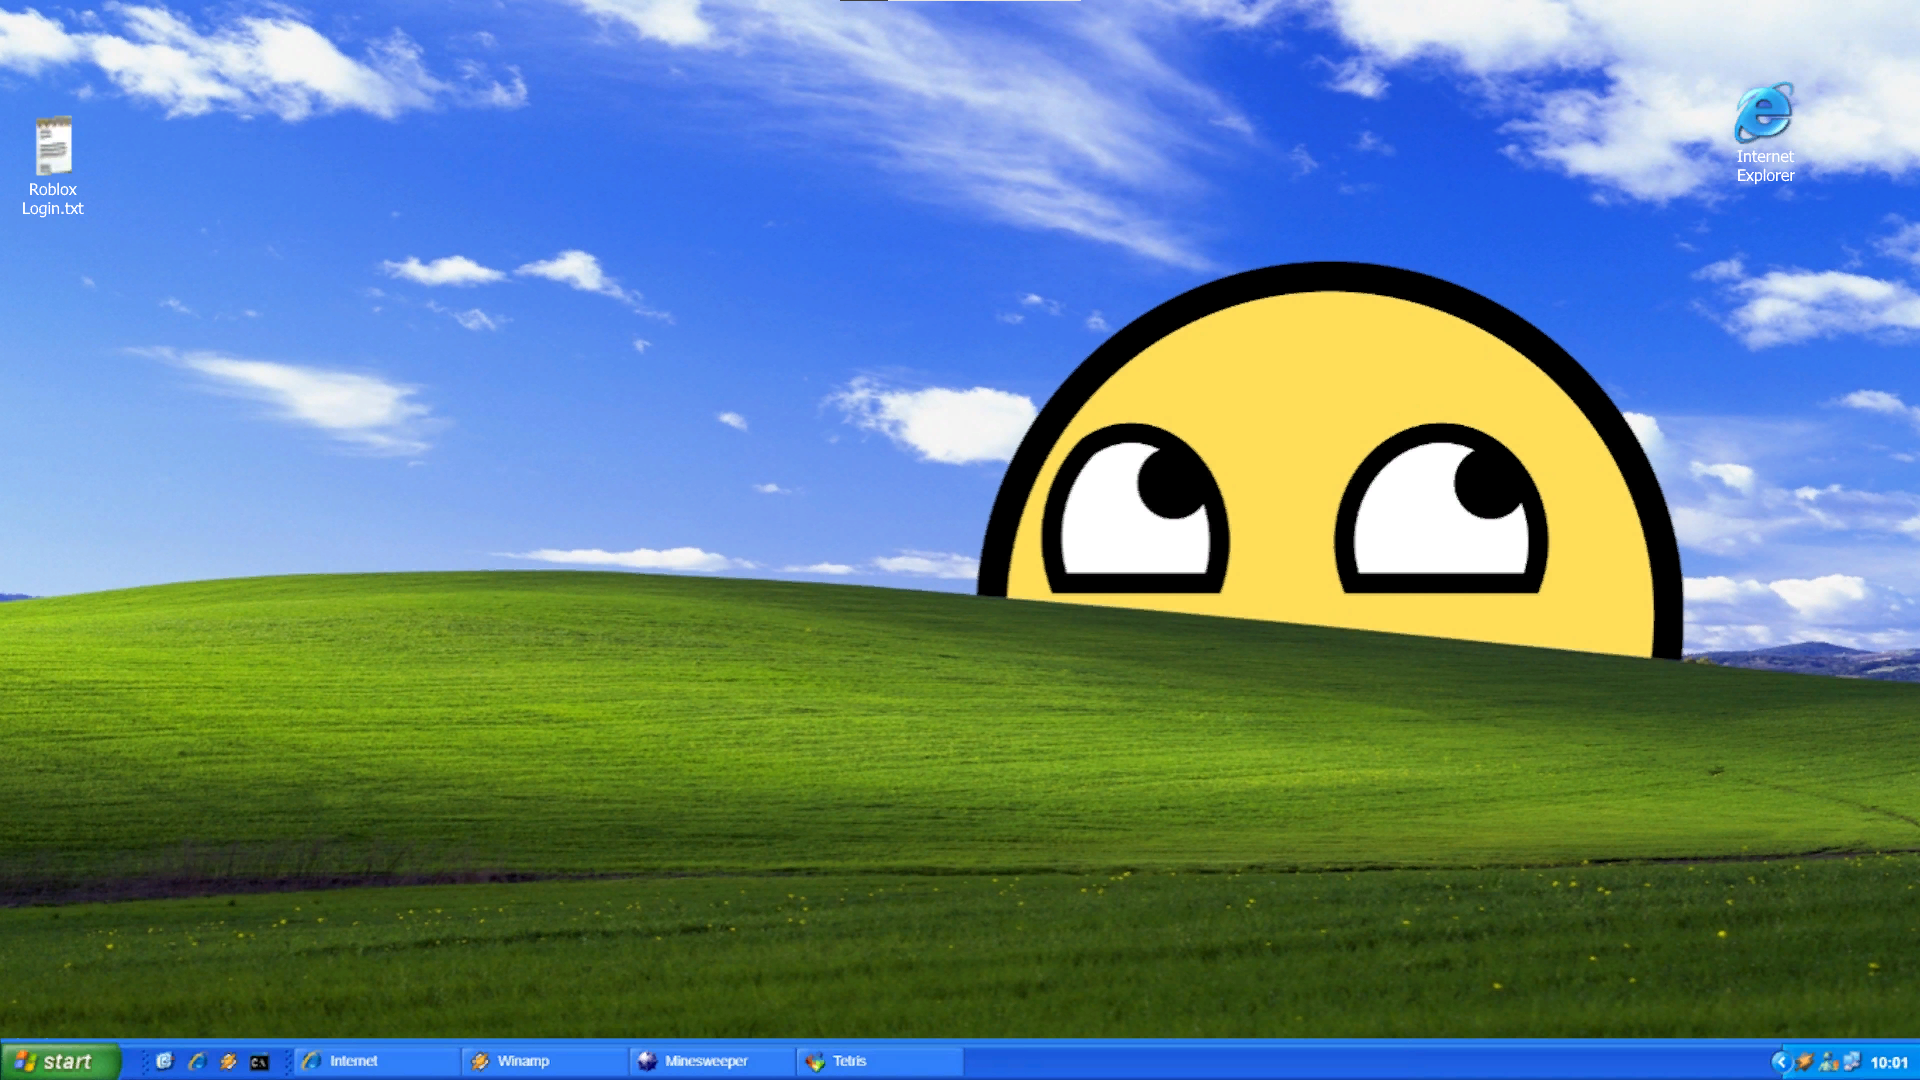Viewport: 1920px width, 1080px height.
Task: Click the Winamp lightning tray icon
Action: point(1804,1062)
